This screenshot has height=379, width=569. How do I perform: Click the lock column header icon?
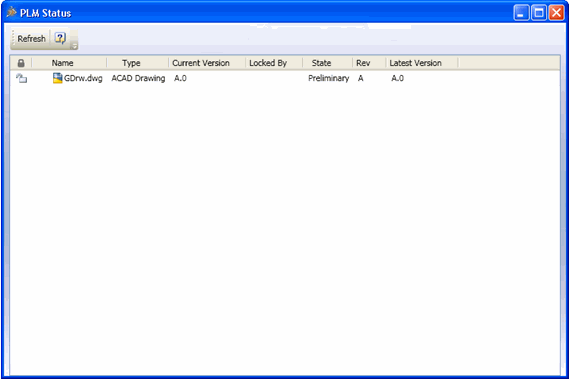point(21,63)
